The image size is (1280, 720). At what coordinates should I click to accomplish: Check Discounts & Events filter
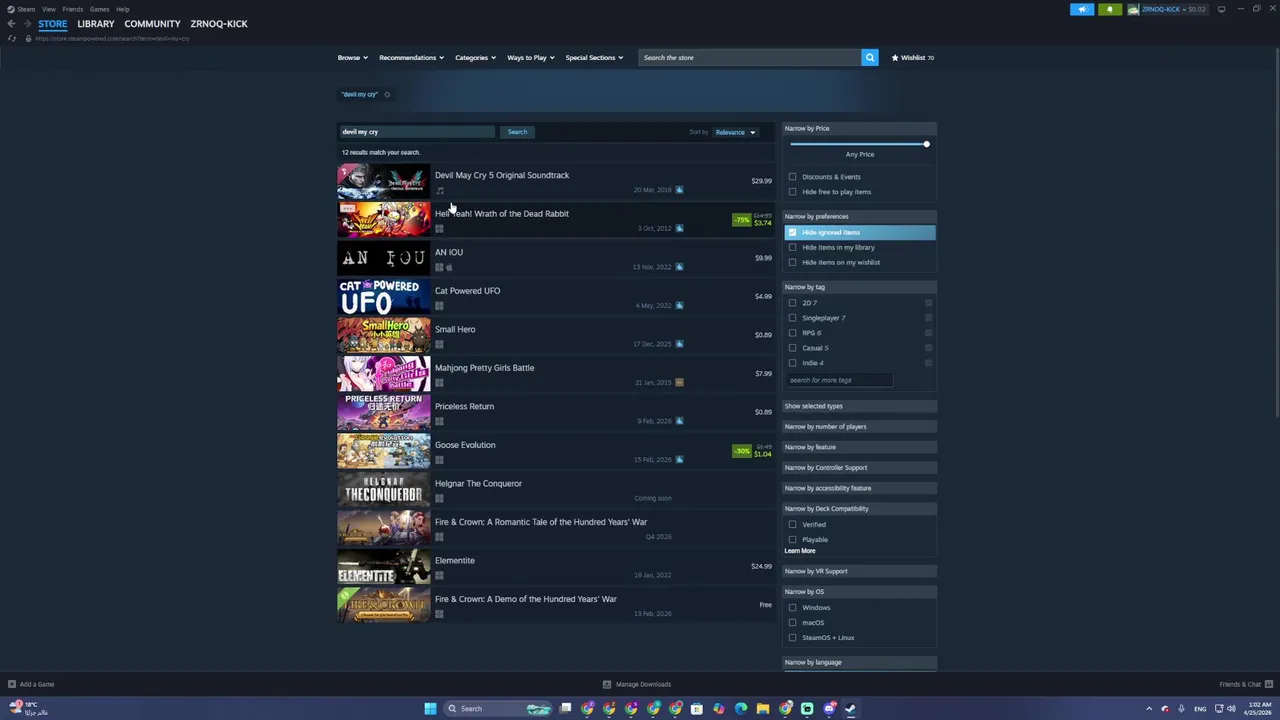pos(793,177)
